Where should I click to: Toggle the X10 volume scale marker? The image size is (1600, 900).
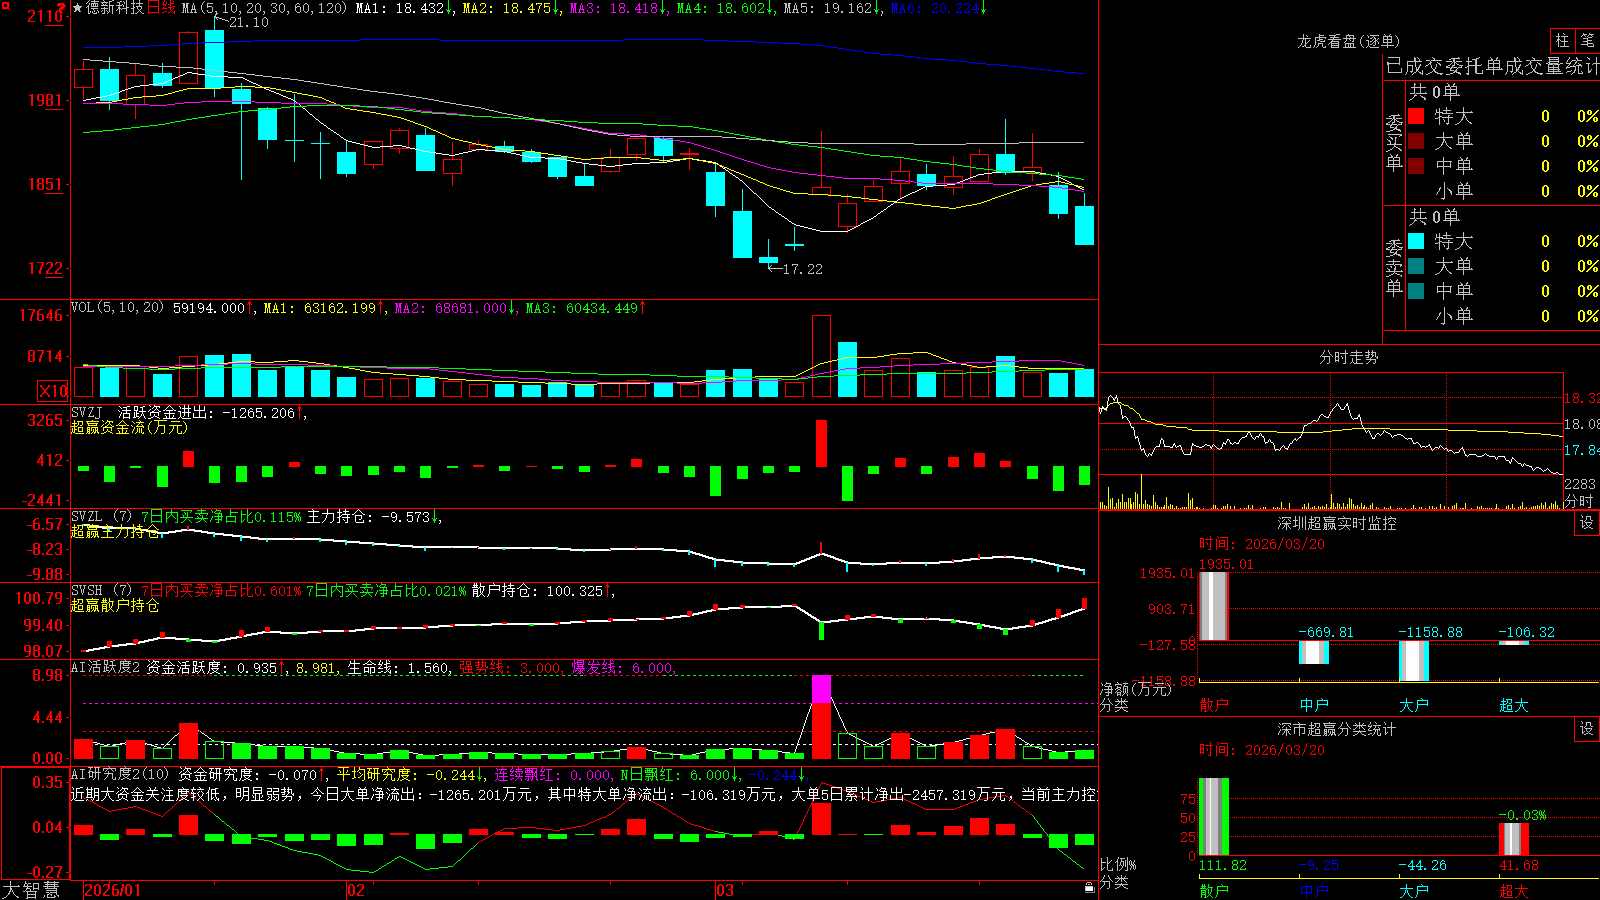pyautogui.click(x=53, y=391)
